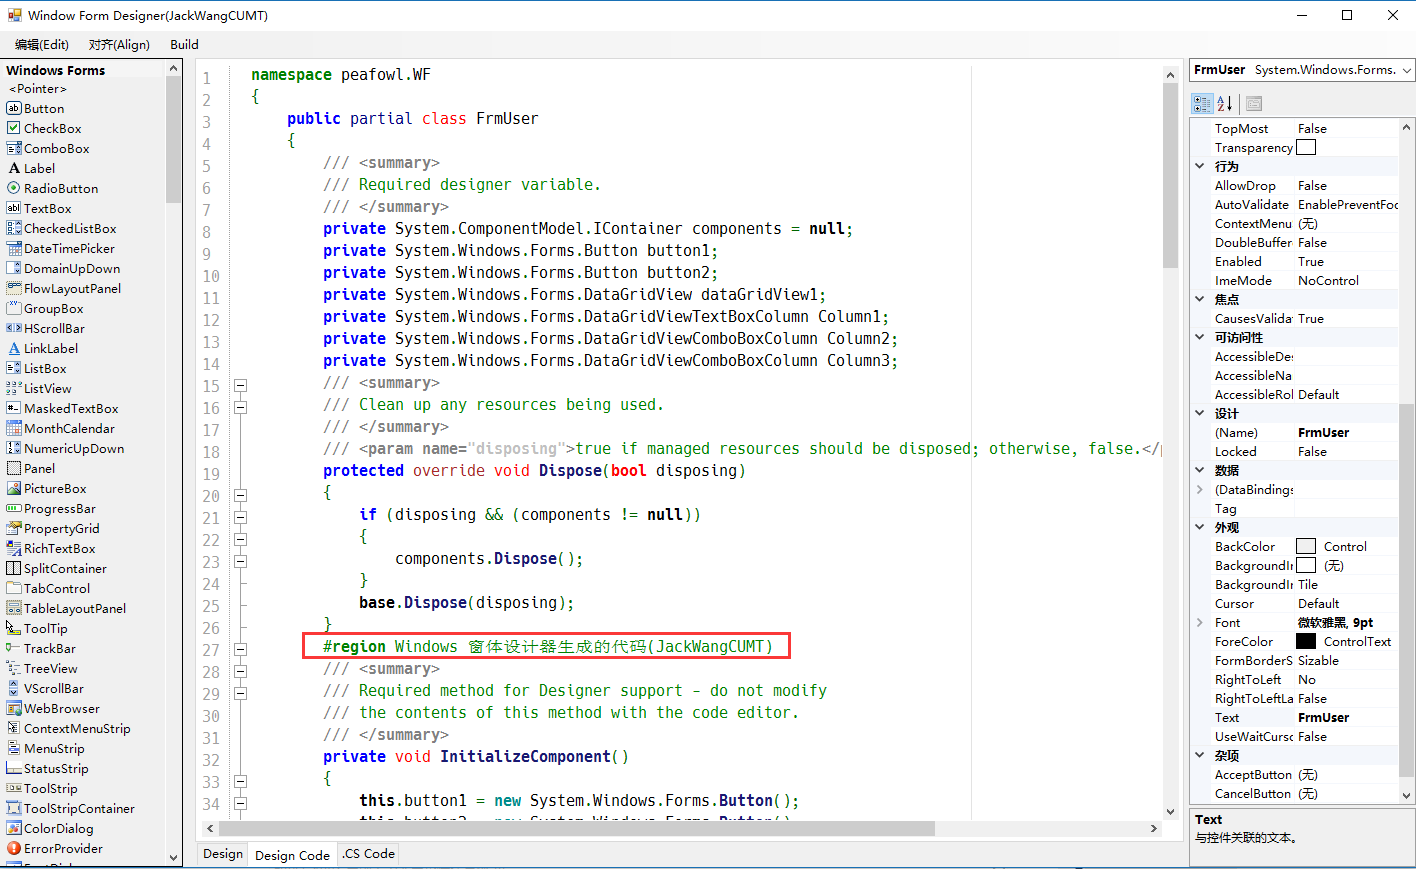
Task: Click the toolbox scroll down arrow
Action: pyautogui.click(x=174, y=857)
